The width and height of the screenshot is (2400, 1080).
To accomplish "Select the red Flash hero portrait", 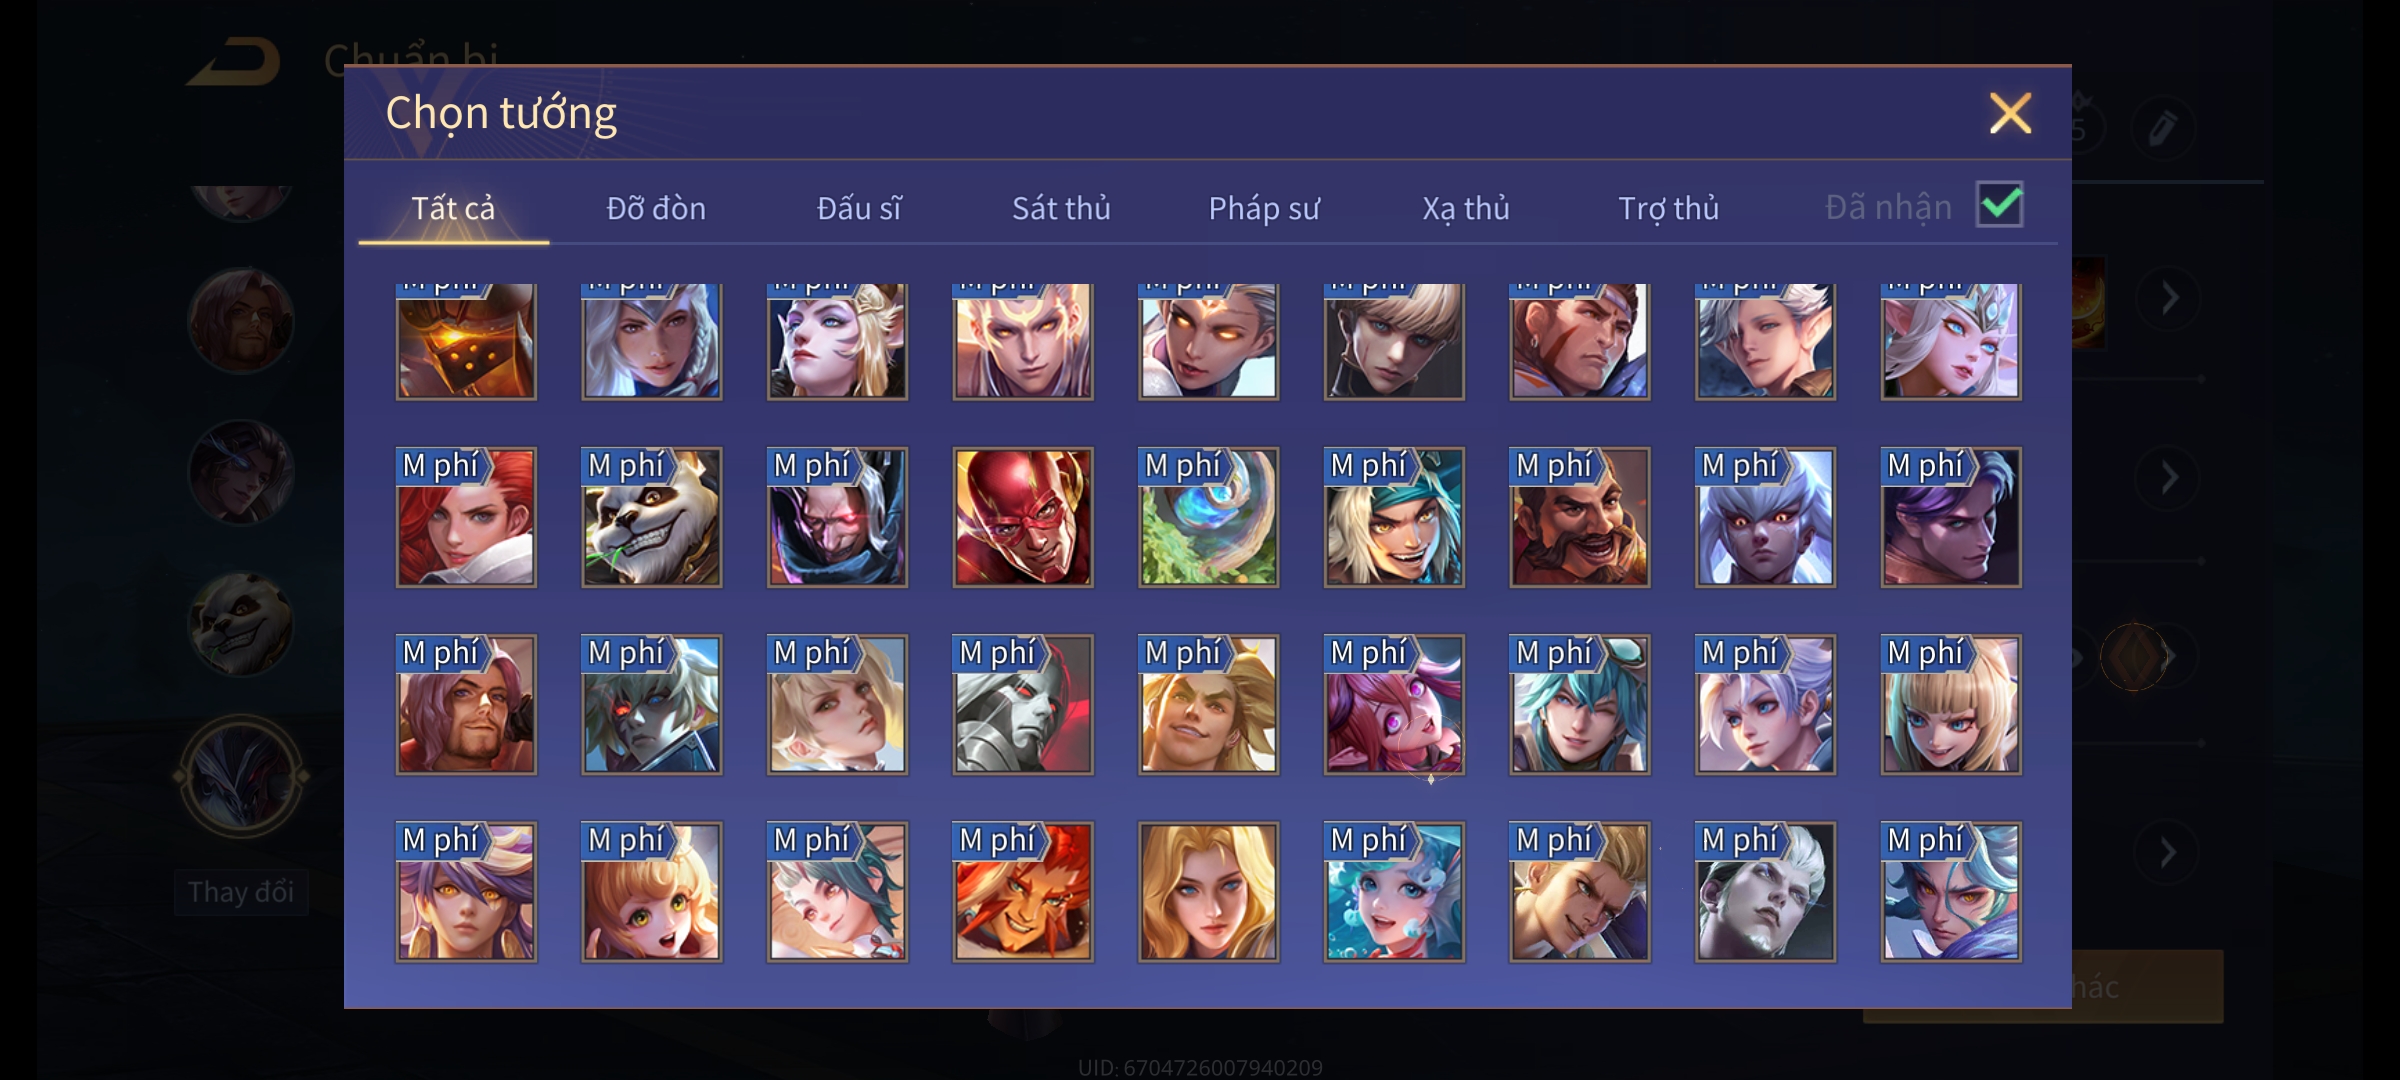I will (x=1022, y=517).
